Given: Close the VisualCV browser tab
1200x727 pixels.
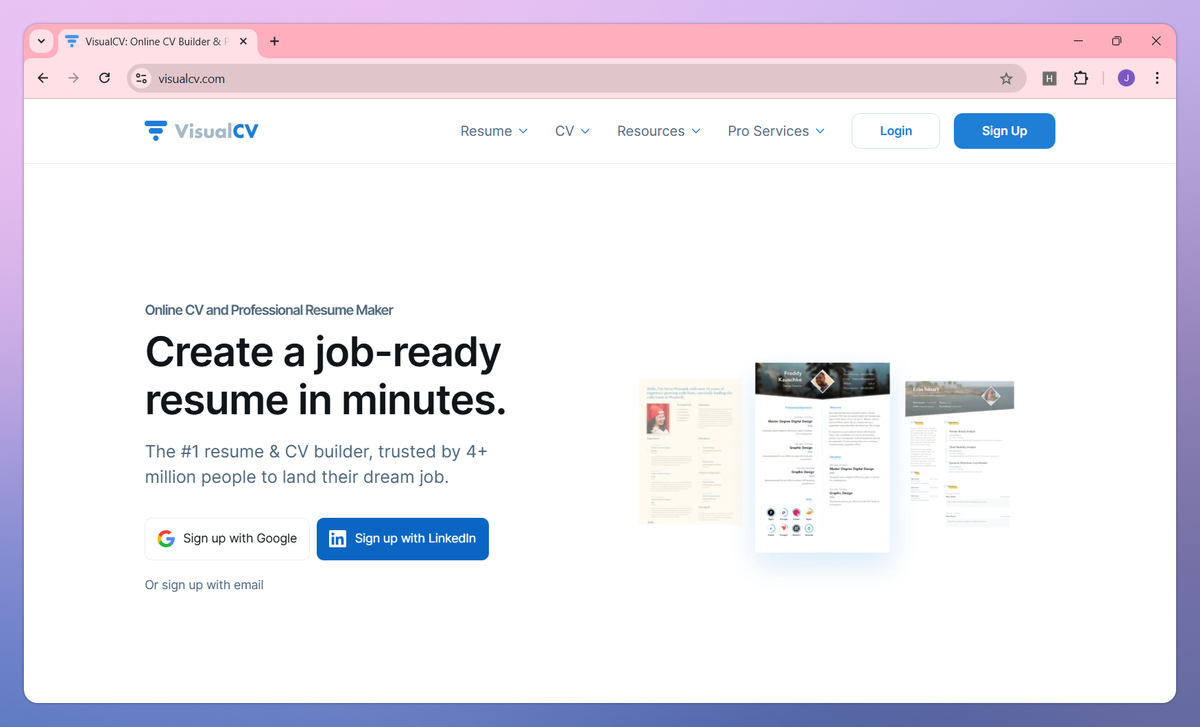Looking at the screenshot, I should point(243,41).
